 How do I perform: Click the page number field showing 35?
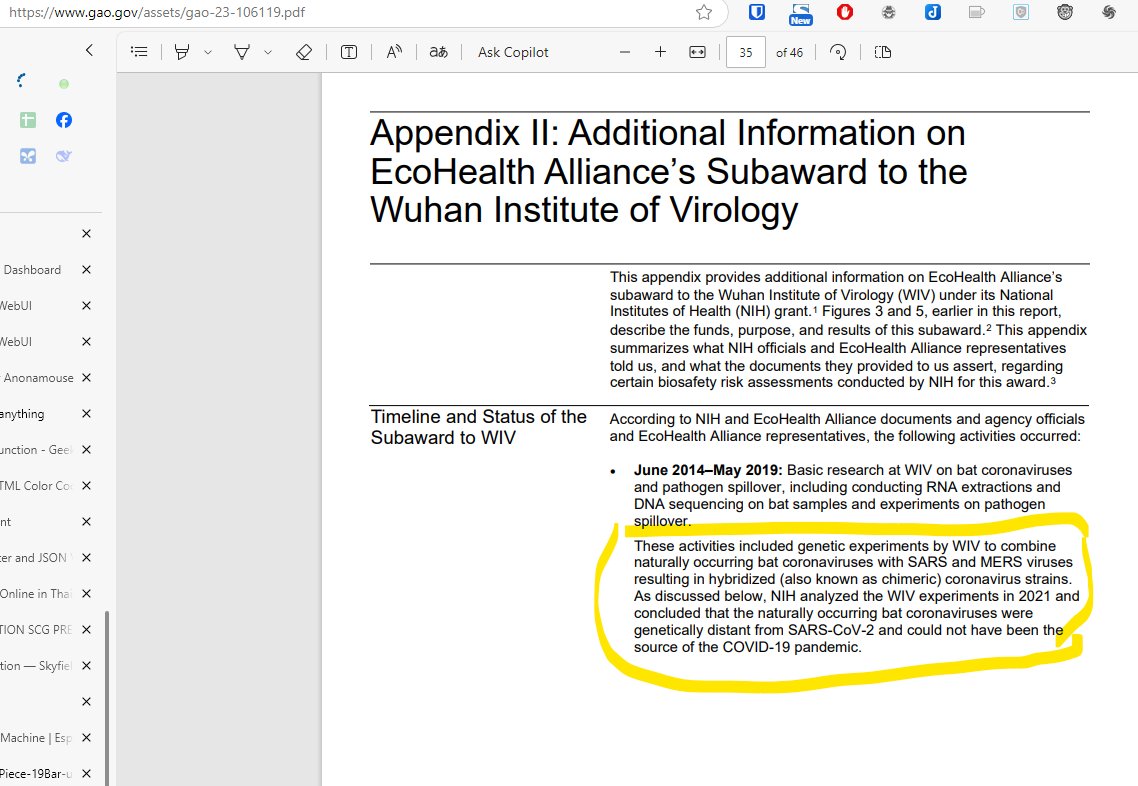746,52
